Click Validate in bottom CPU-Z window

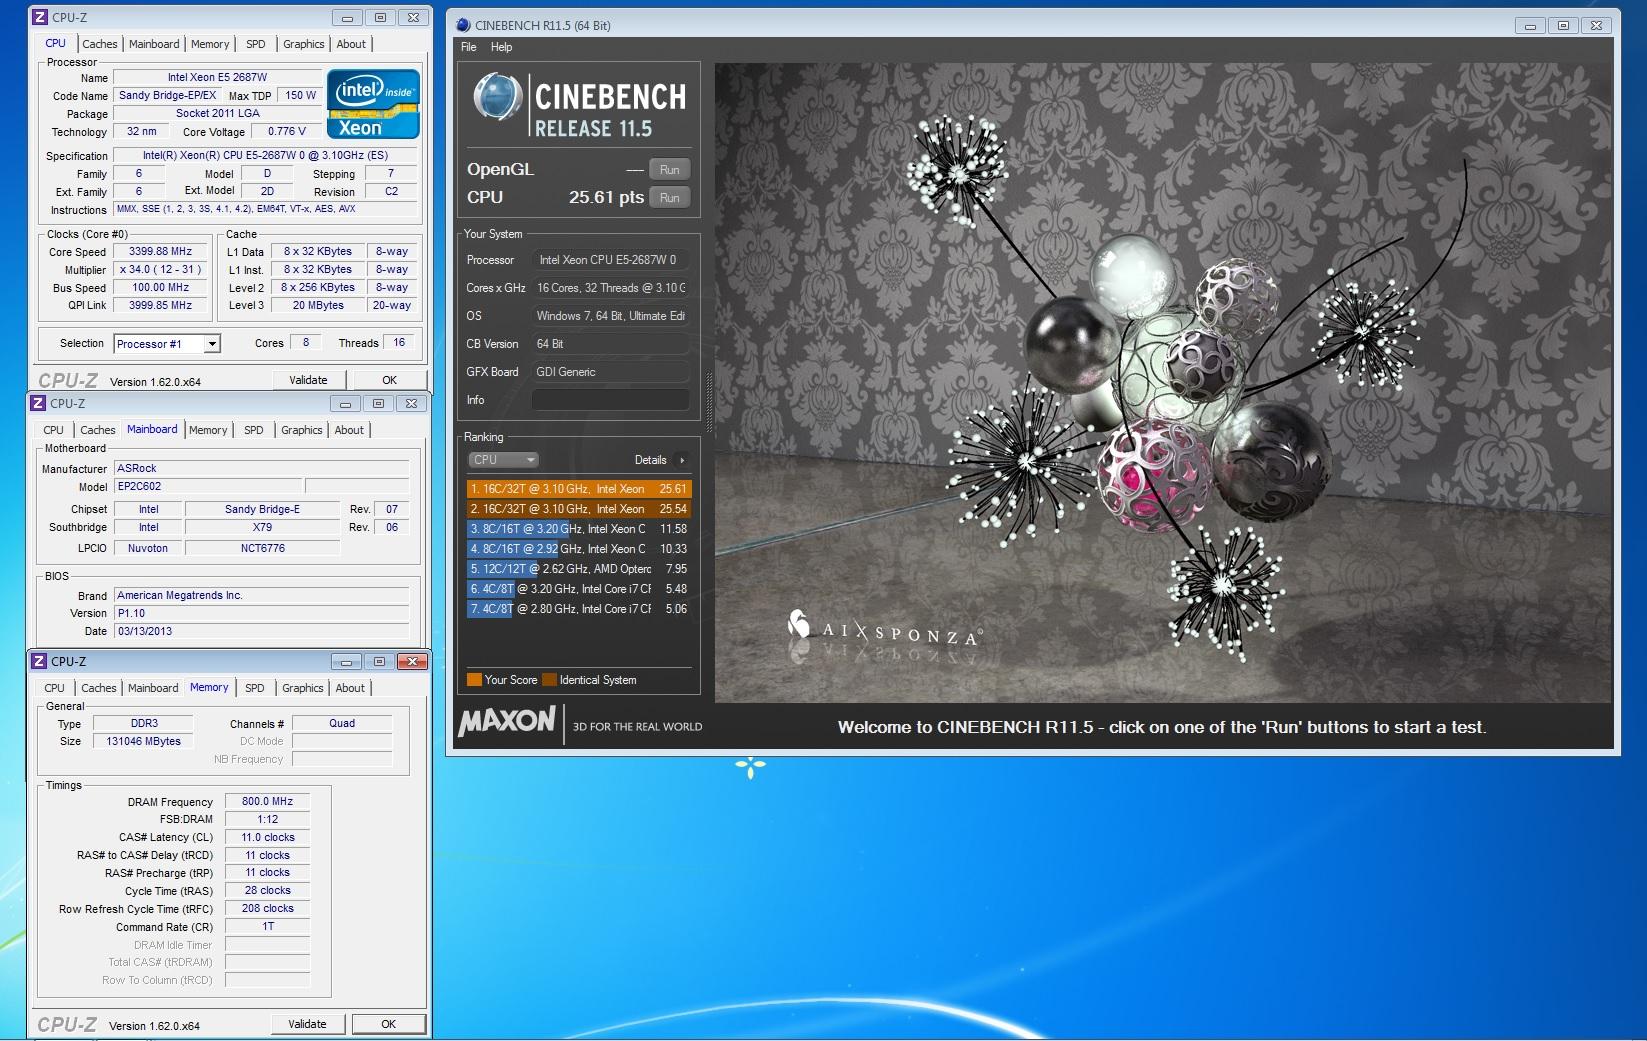307,1024
